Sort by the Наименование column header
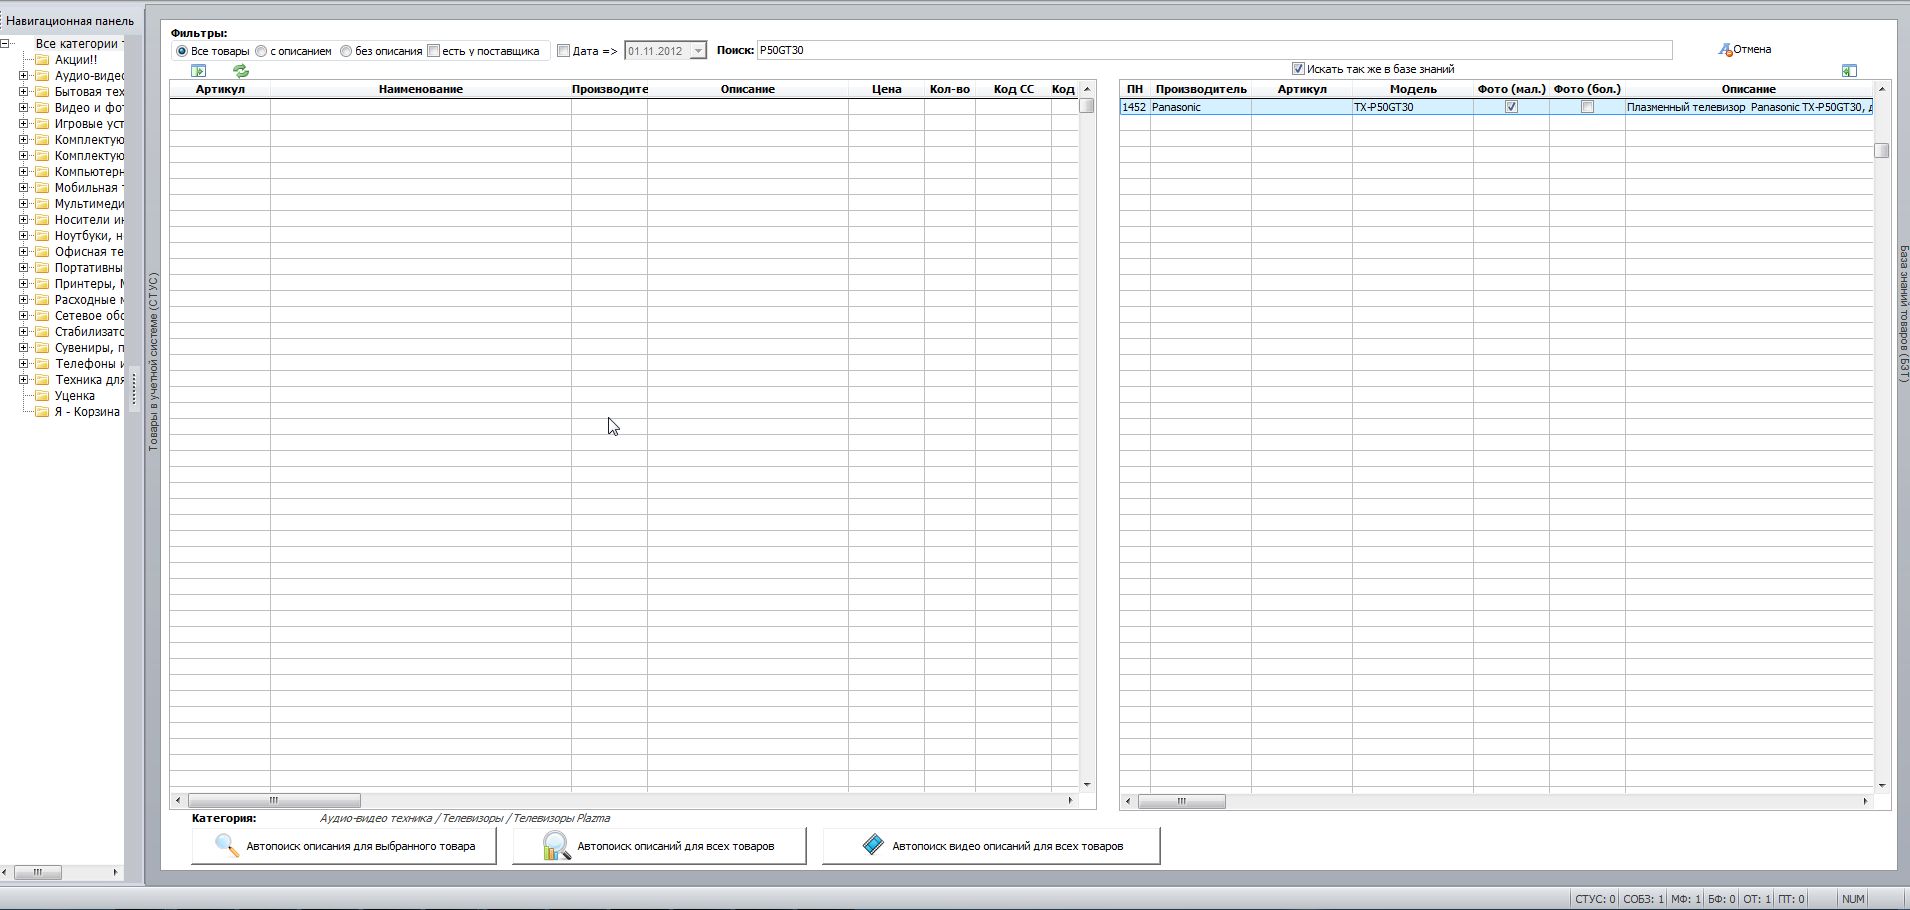This screenshot has height=910, width=1910. 420,89
